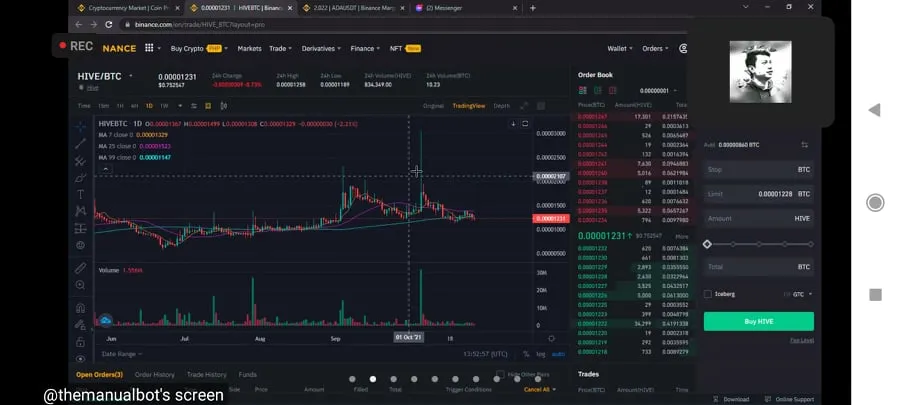Click the chart download arrow icon

pos(513,124)
